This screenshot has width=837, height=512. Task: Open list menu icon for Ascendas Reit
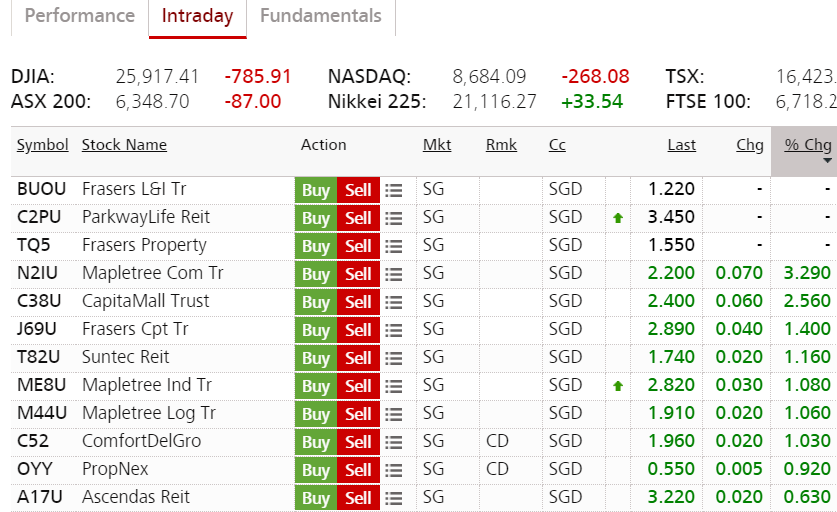point(394,498)
